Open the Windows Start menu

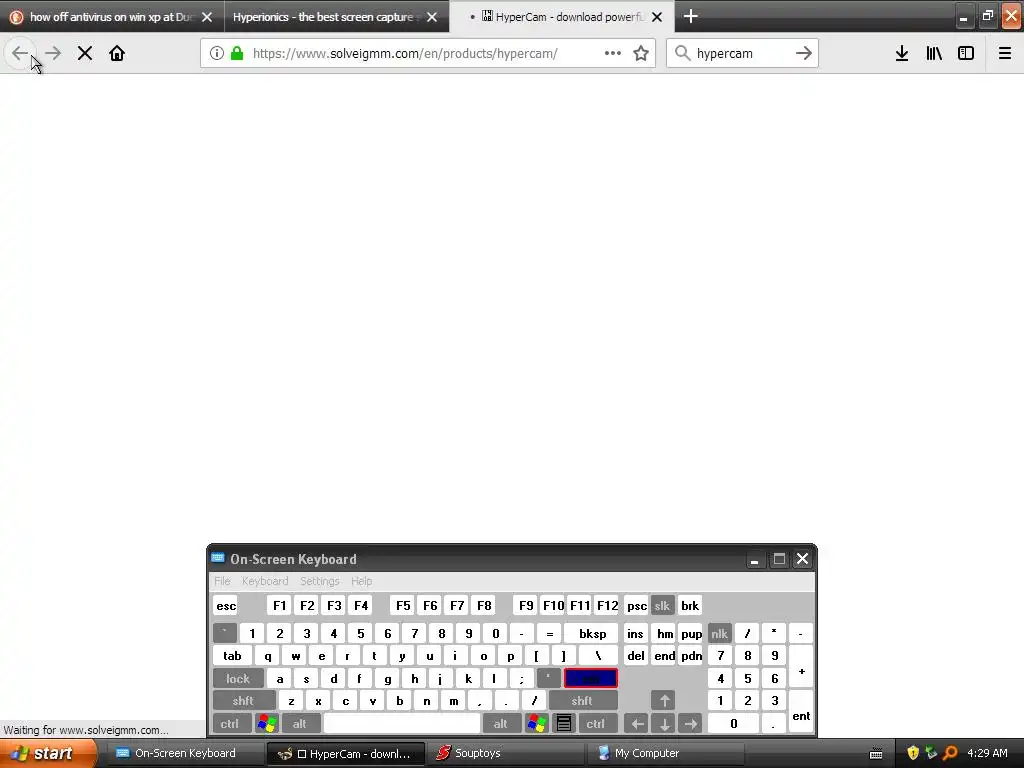click(x=48, y=753)
